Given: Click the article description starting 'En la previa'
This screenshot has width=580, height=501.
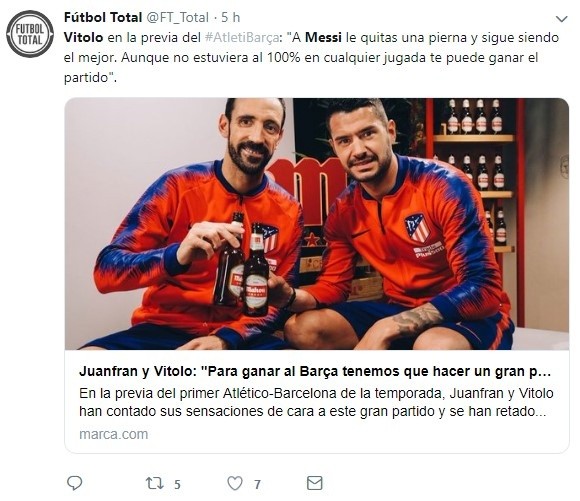Looking at the screenshot, I should (x=316, y=402).
